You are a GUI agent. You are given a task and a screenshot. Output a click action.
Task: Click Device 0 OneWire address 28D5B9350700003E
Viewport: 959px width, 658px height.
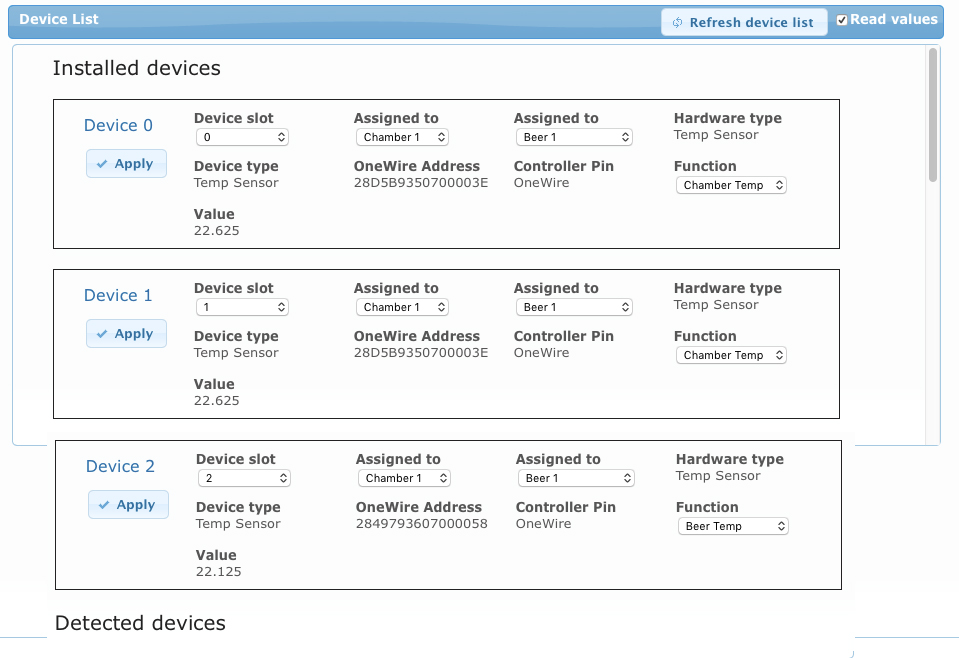421,183
